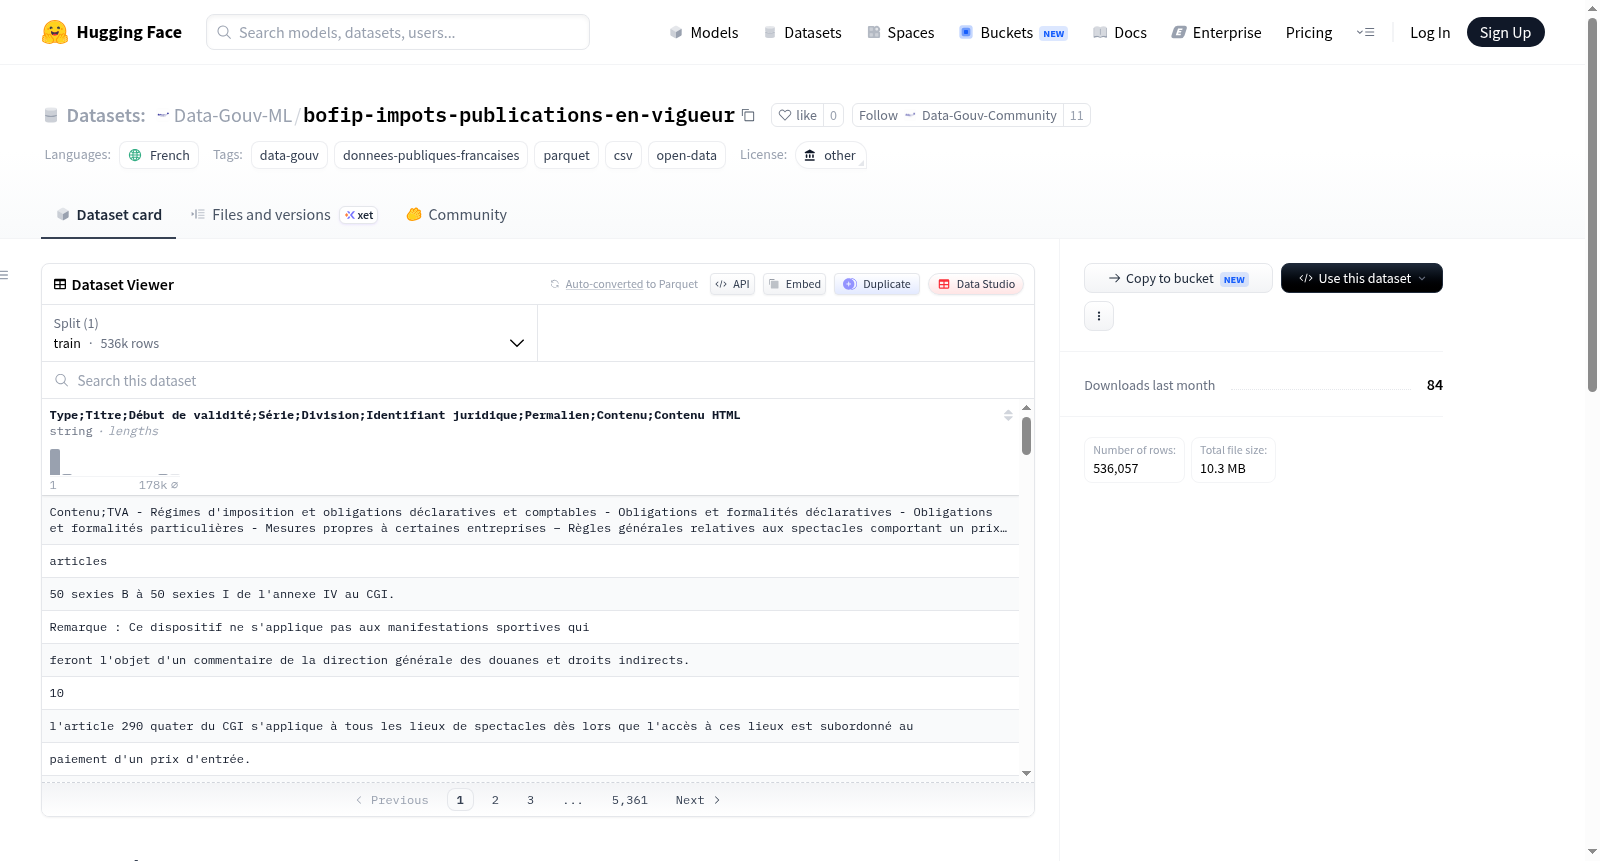
Task: Click the search magnifier in dataset search
Action: 62,381
